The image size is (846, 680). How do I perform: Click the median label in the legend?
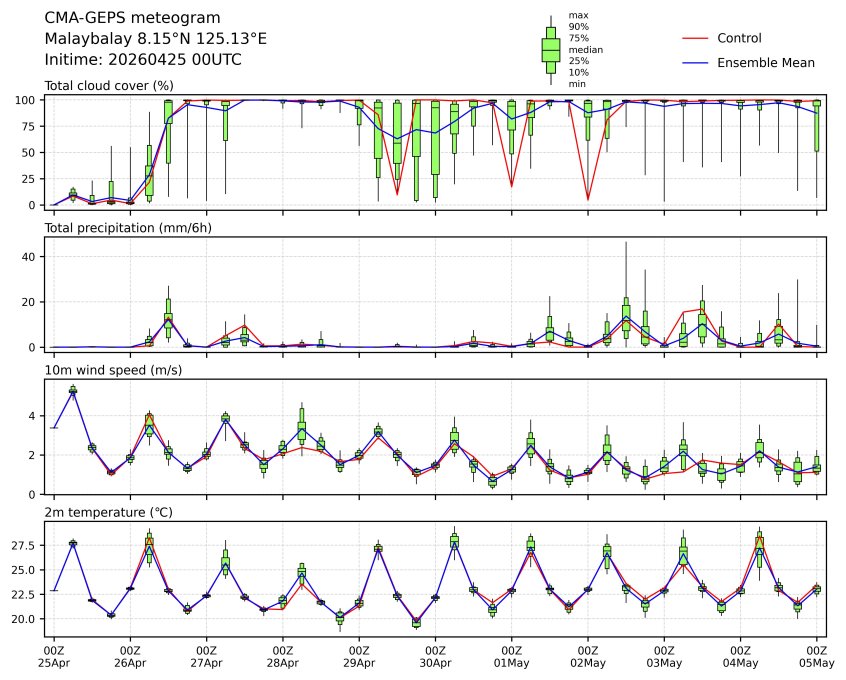[579, 49]
